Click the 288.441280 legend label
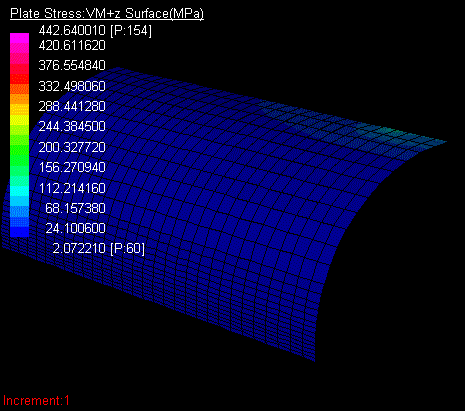Viewport: 466px width, 412px height. coord(72,106)
